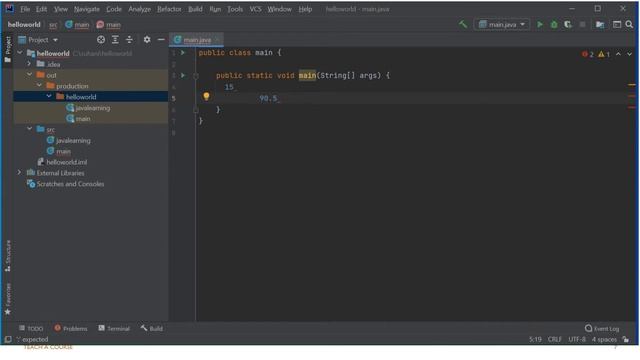Open the Terminal tool window
Screen dimensions: 640x360
(114, 329)
